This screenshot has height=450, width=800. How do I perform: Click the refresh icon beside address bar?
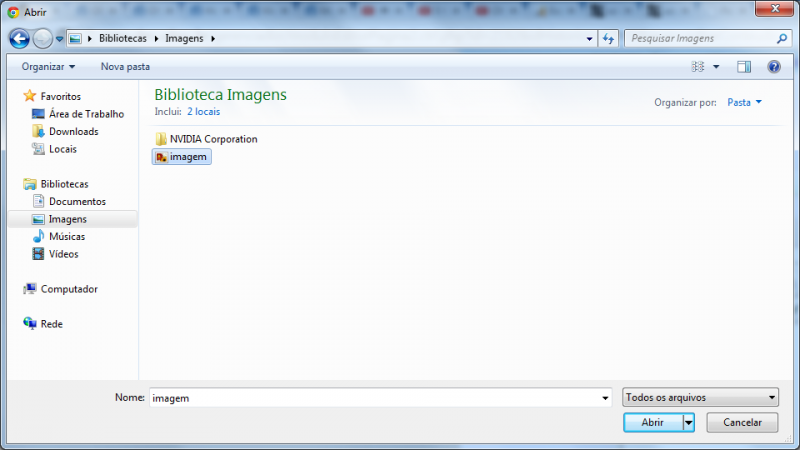pyautogui.click(x=608, y=39)
